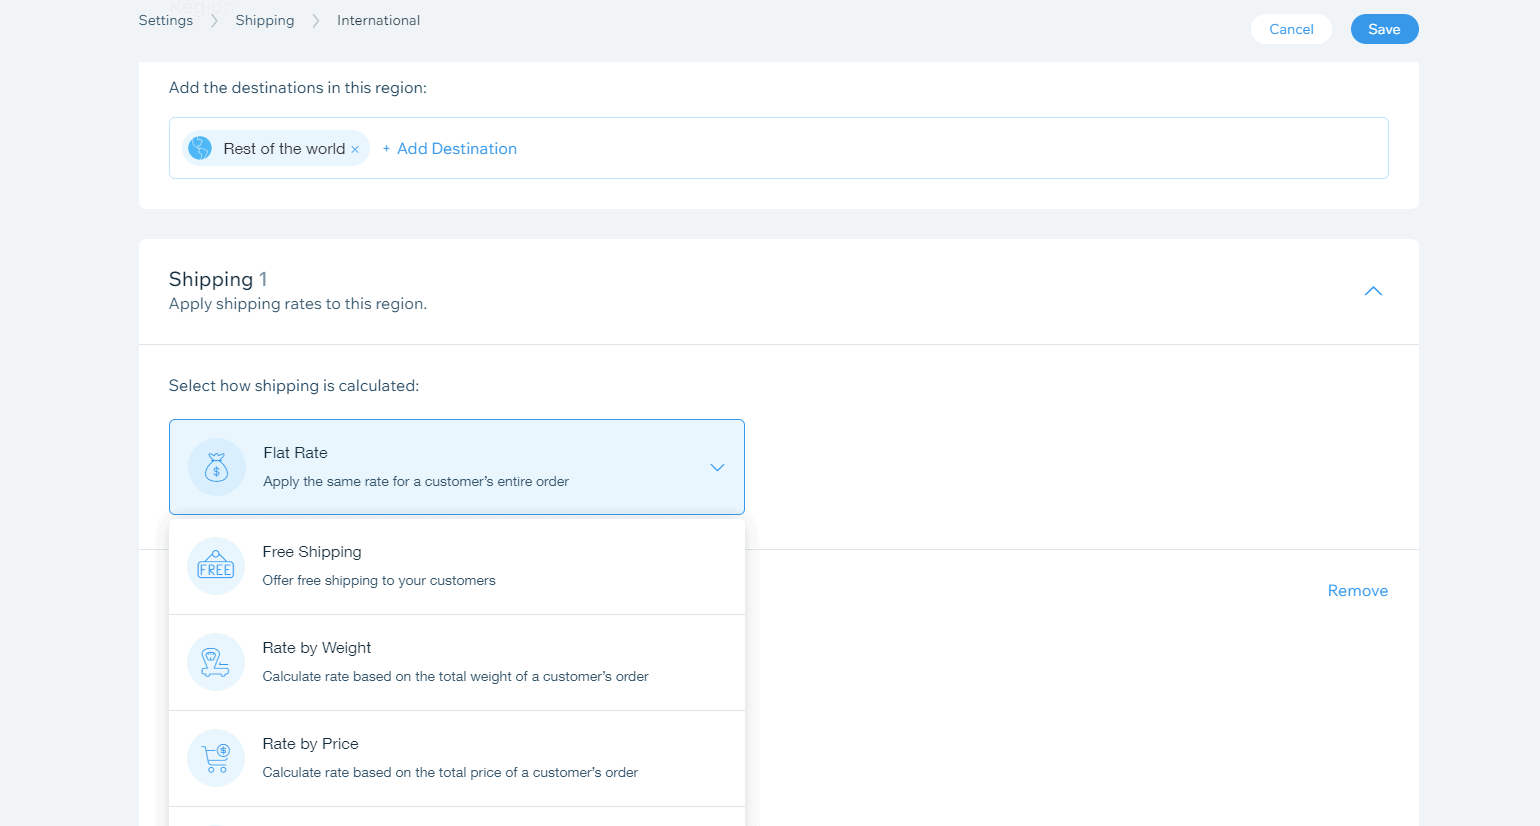The width and height of the screenshot is (1540, 826).
Task: Open the Flat Rate calculation dropdown
Action: click(x=457, y=467)
